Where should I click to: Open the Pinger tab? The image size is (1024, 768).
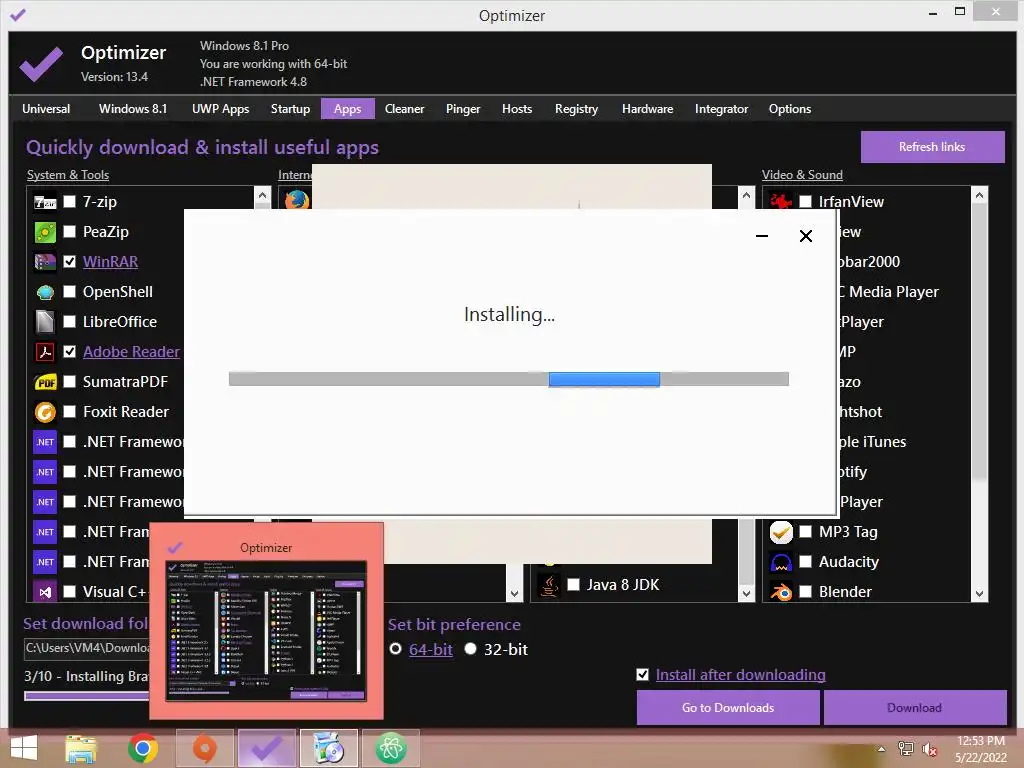coord(463,109)
